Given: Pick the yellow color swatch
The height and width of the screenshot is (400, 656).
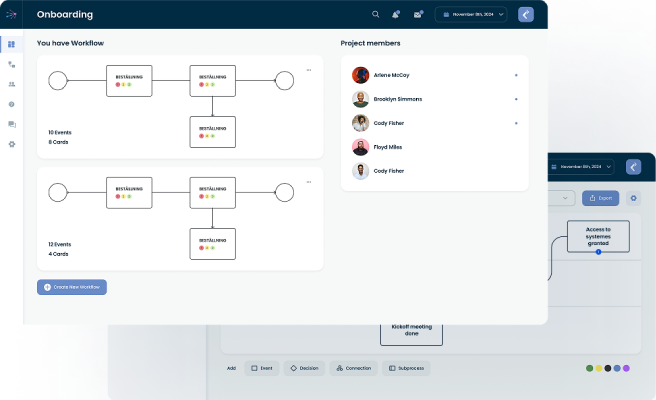Looking at the screenshot, I should click(599, 368).
